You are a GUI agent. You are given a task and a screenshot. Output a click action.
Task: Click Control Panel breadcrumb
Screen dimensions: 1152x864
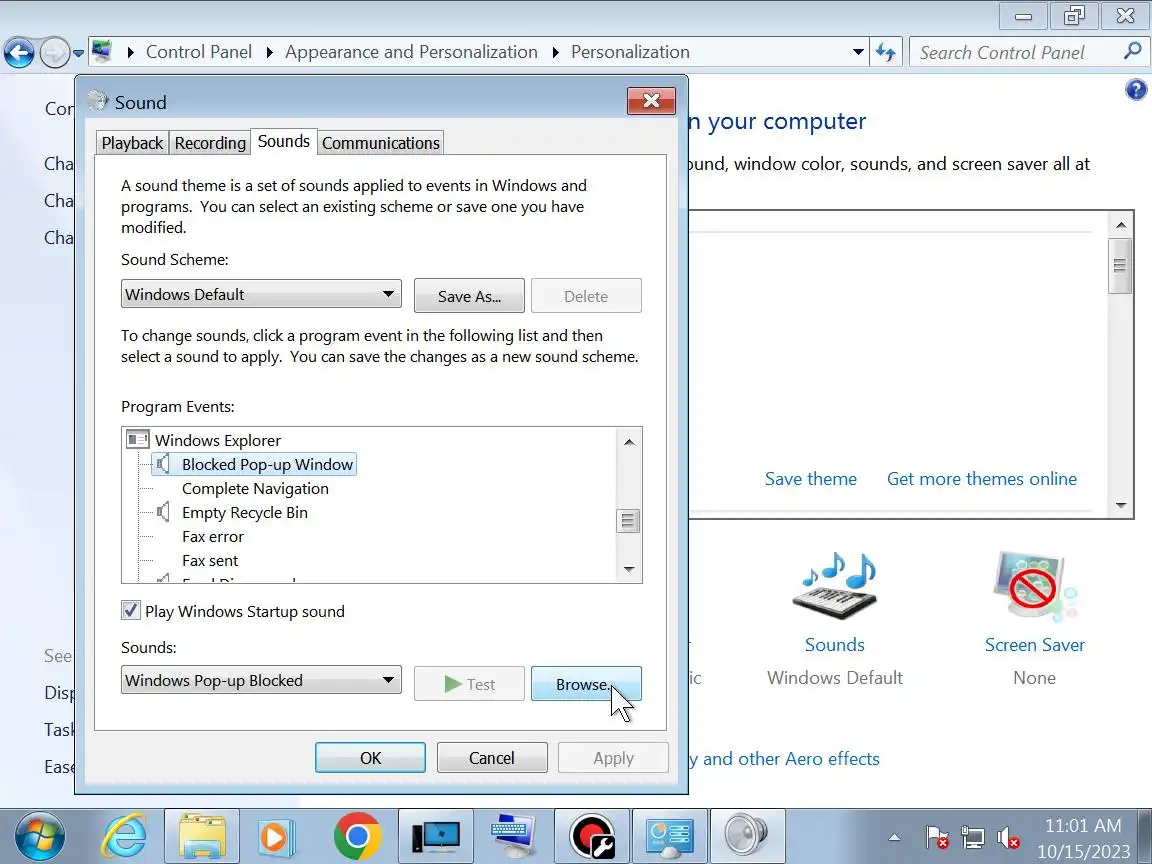tap(198, 52)
